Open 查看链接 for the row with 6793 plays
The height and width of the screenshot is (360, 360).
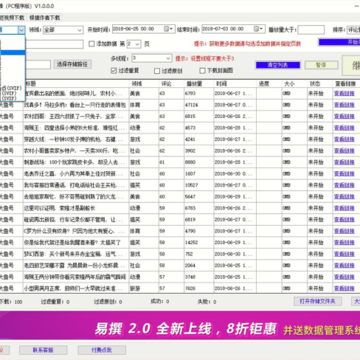[344, 93]
